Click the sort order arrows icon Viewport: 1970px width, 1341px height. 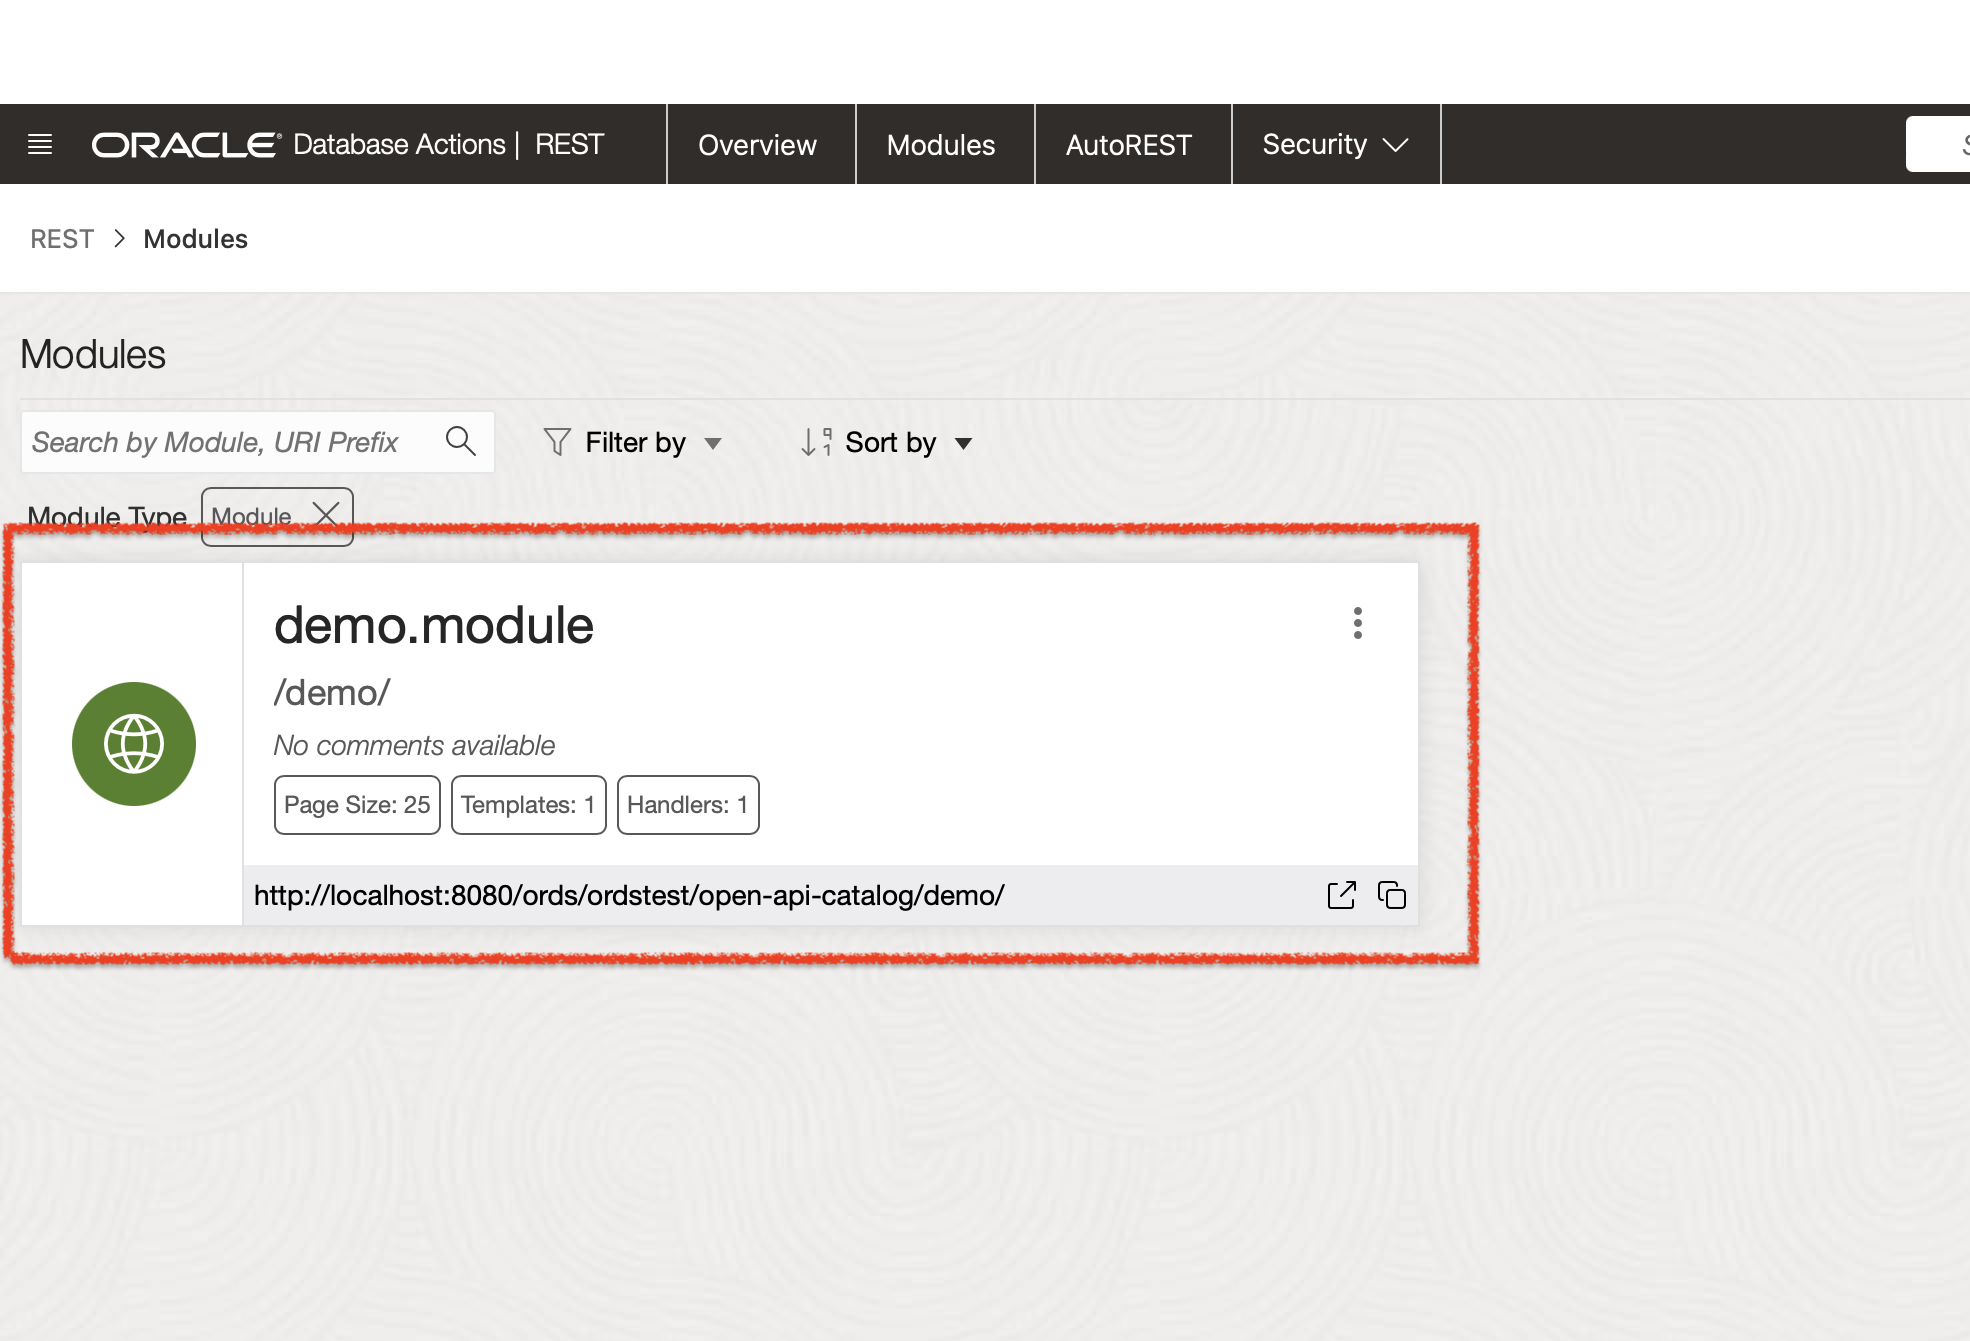pyautogui.click(x=815, y=442)
